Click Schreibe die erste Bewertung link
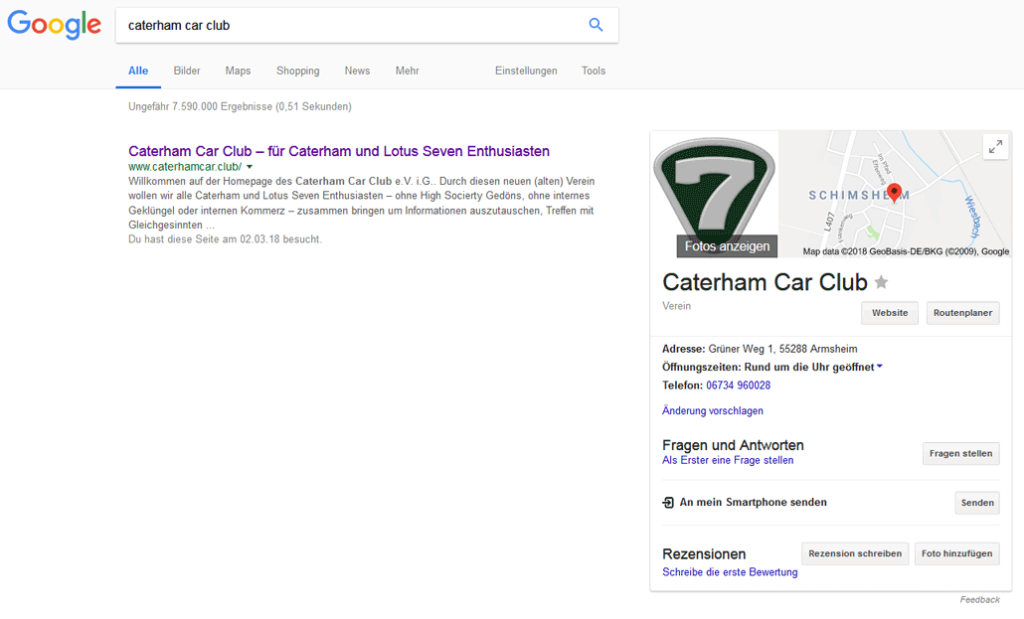Viewport: 1024px width, 619px height. pyautogui.click(x=729, y=572)
